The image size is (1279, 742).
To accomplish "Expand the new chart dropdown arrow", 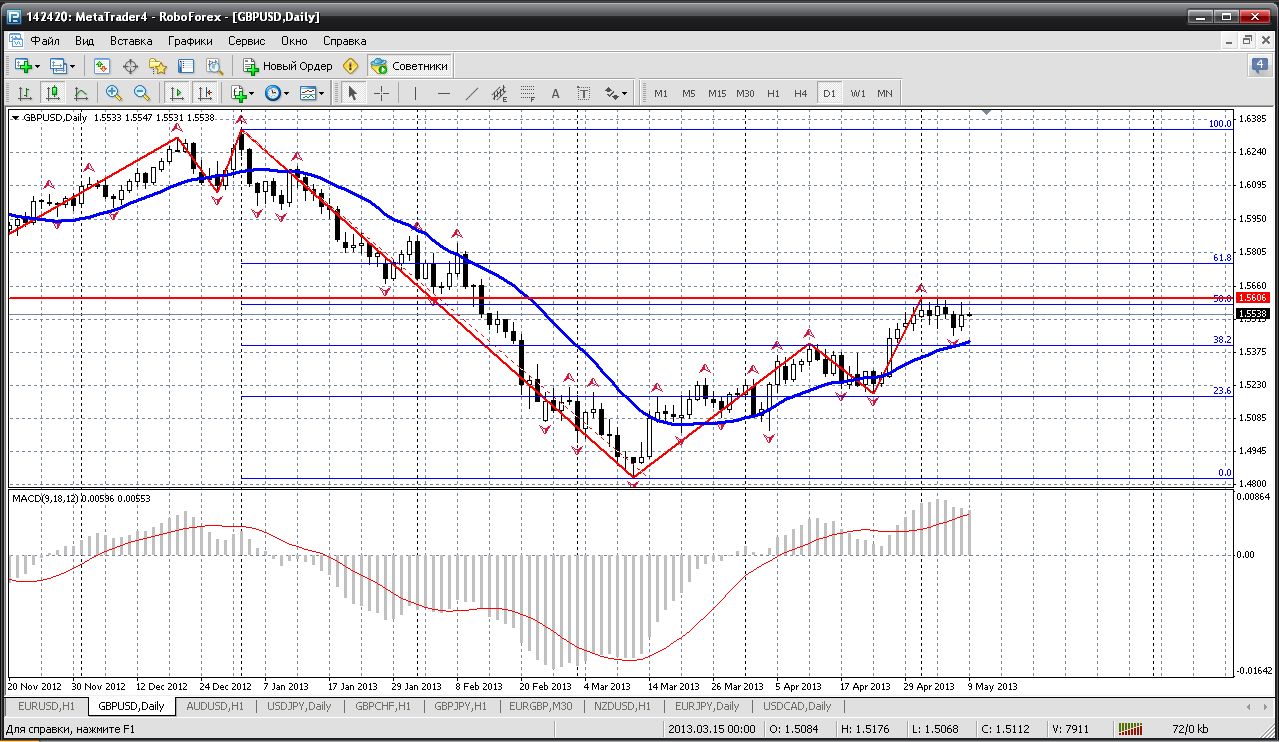I will point(38,67).
